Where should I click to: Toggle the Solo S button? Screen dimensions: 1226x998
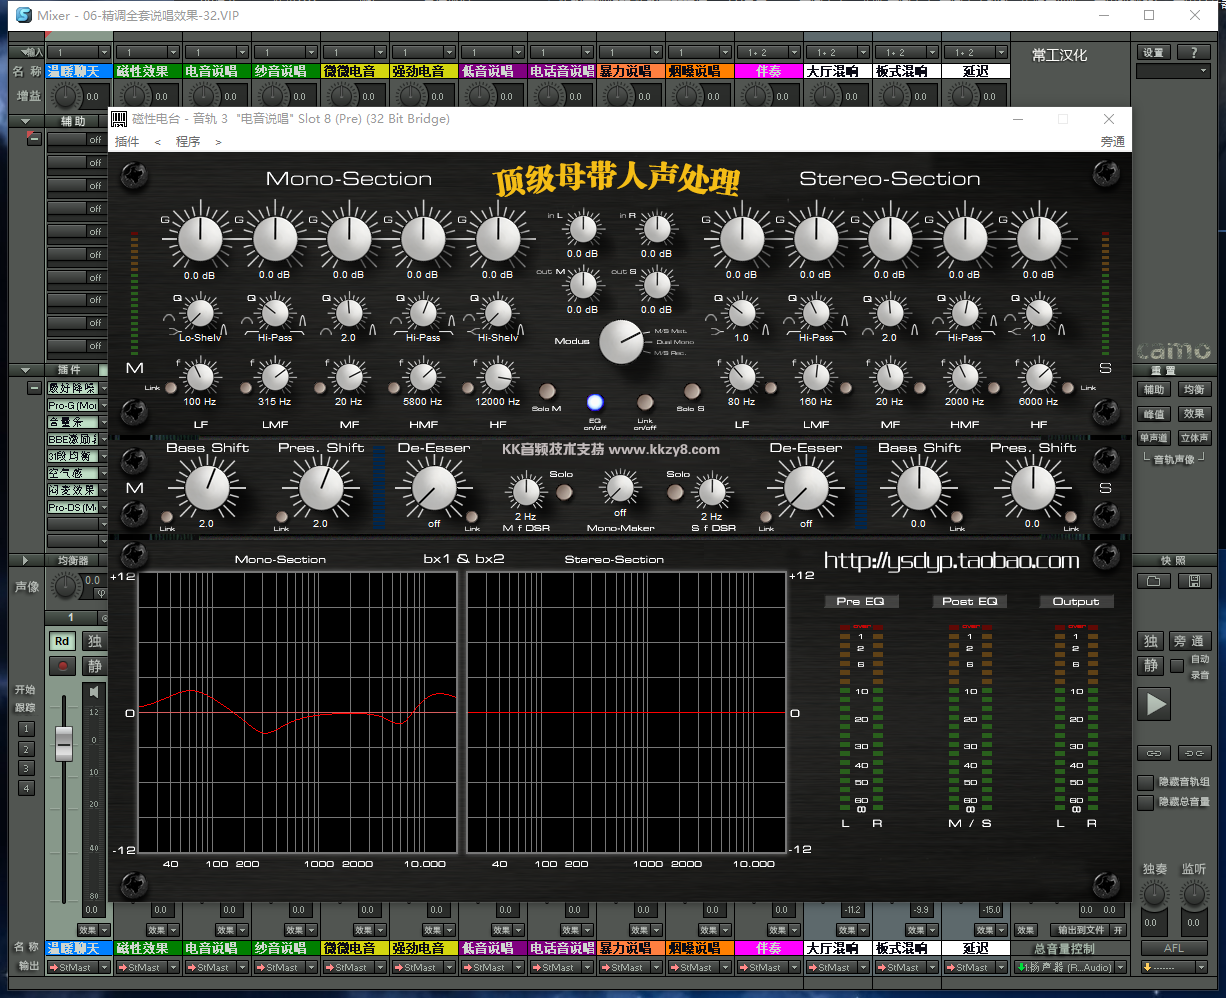coord(690,392)
